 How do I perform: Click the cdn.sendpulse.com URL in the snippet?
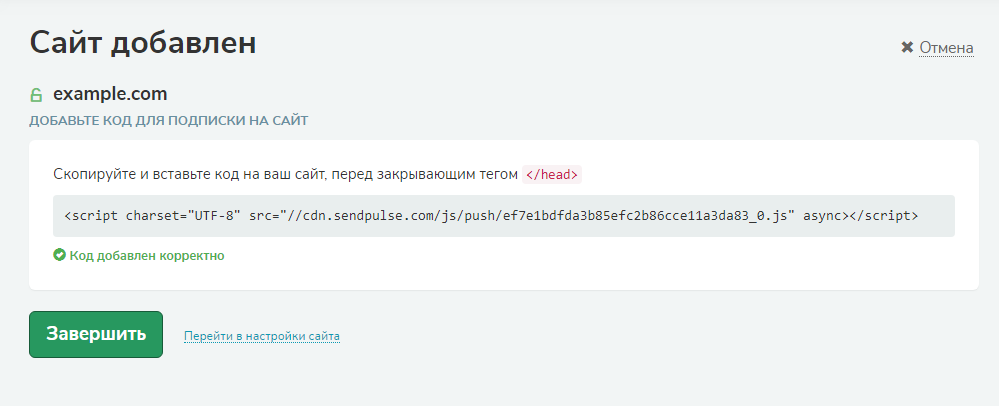366,215
